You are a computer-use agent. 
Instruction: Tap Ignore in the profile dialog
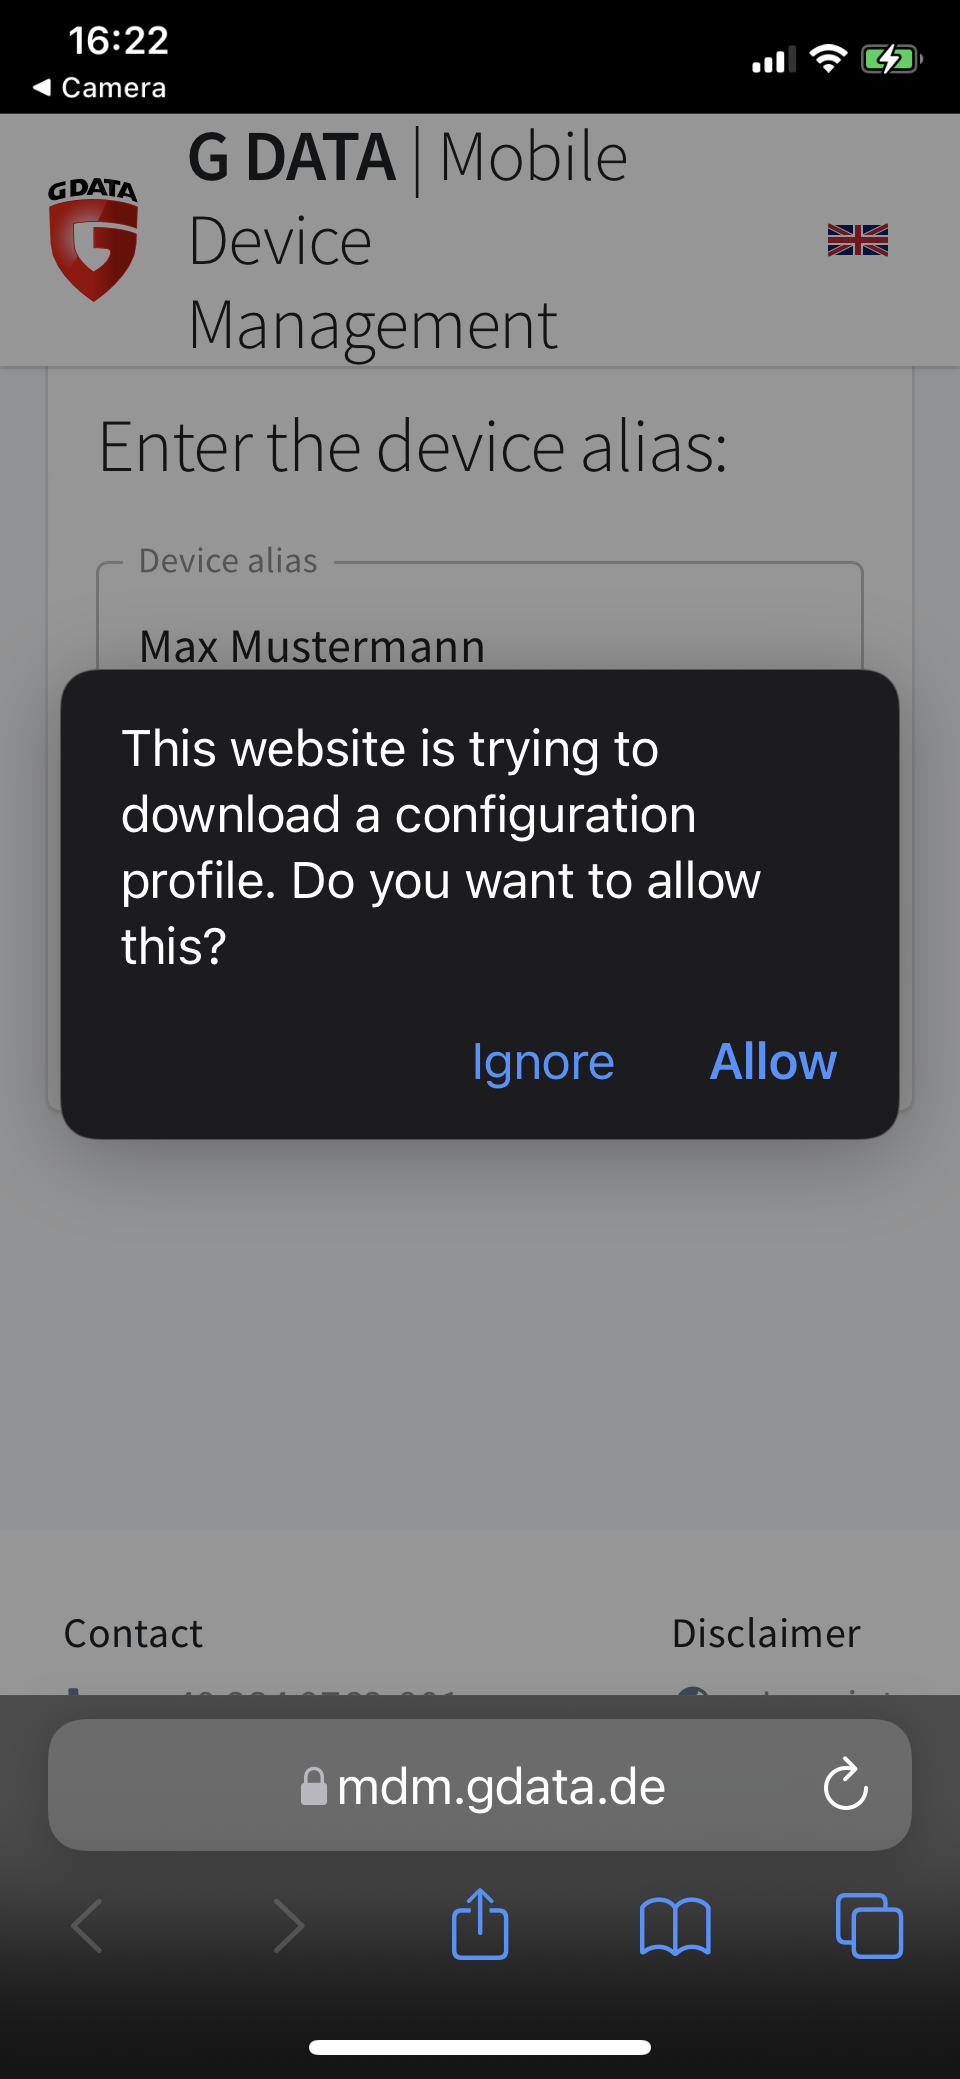pos(543,1062)
